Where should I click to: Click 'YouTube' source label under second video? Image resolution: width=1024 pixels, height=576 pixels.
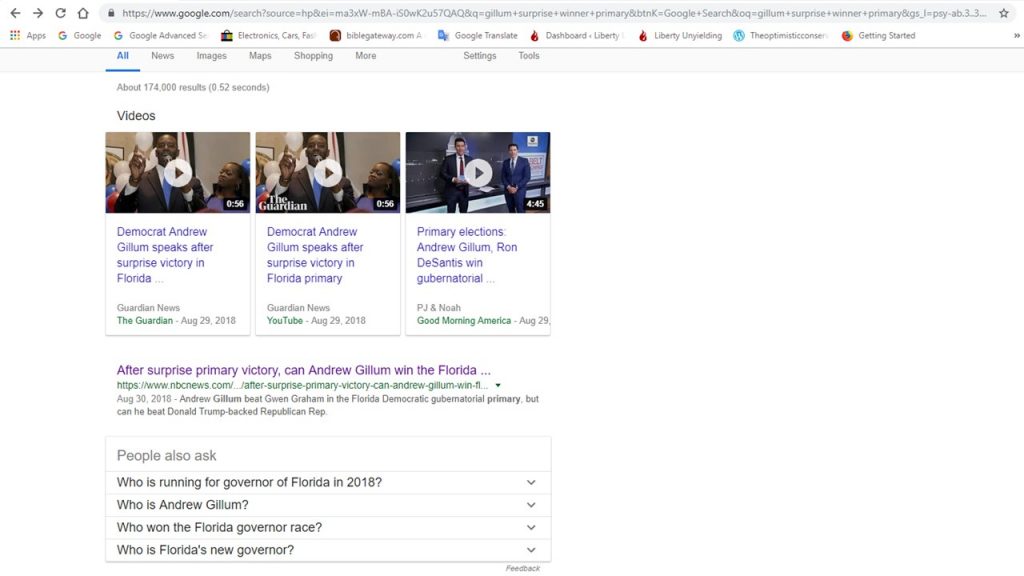coord(285,321)
